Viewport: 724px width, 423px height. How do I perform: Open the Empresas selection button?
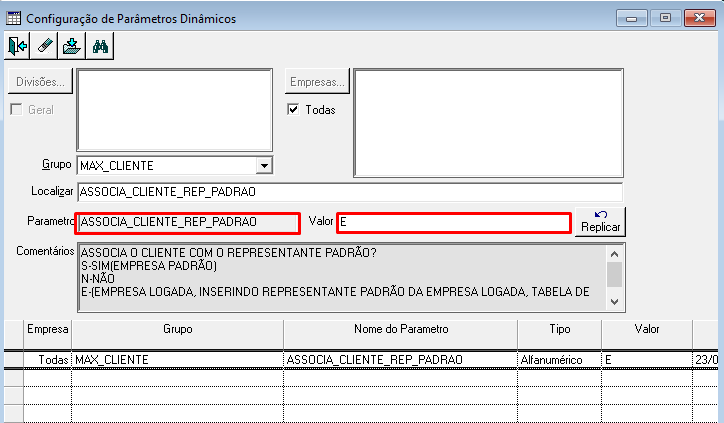click(x=317, y=81)
